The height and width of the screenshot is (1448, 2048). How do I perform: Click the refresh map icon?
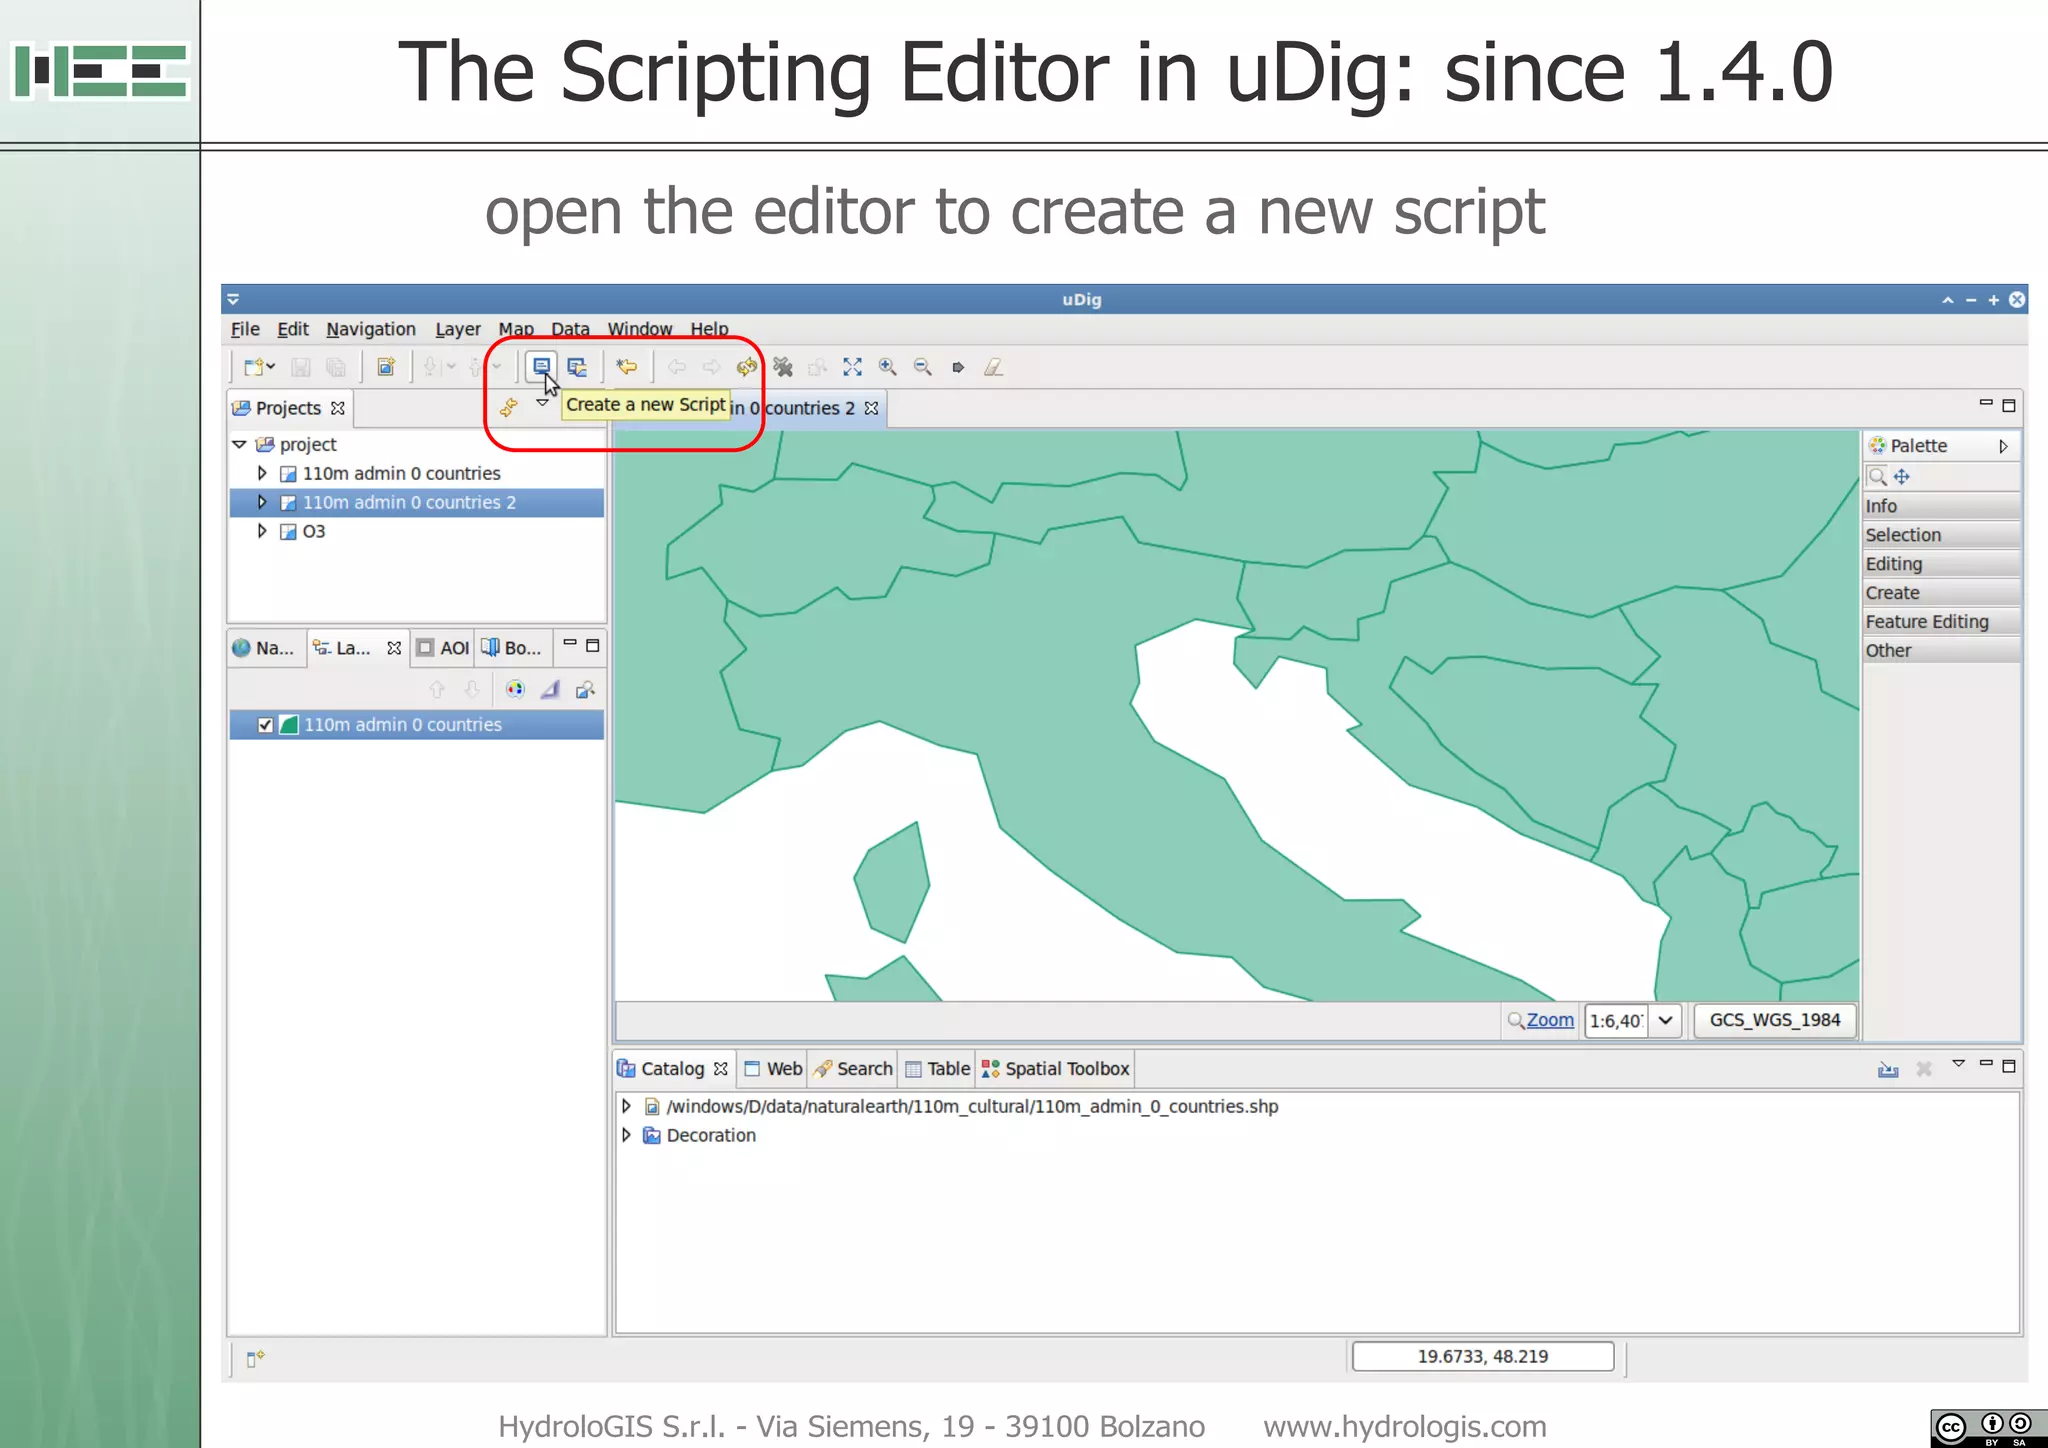coord(747,367)
